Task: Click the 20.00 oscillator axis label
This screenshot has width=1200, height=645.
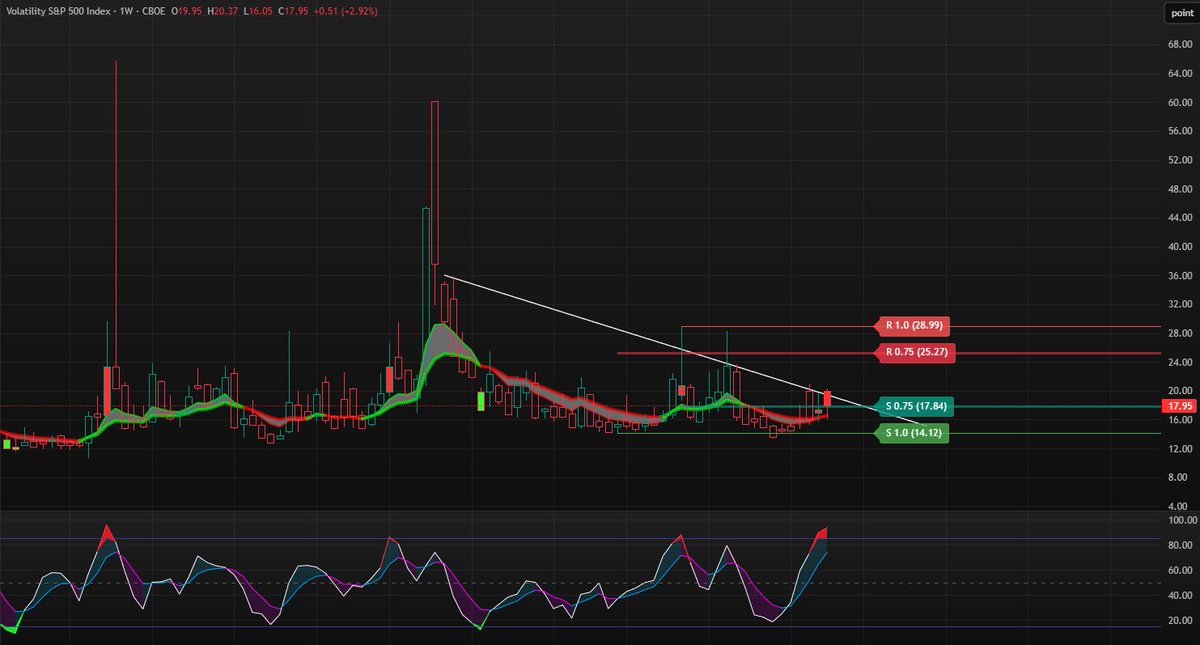Action: 1178,622
